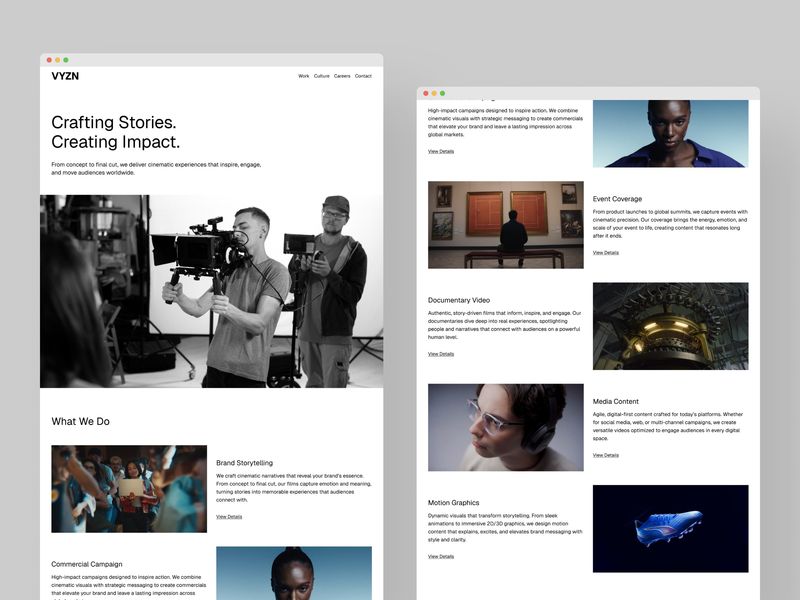Click View Details under Brand Storytelling
The height and width of the screenshot is (600, 800).
[229, 517]
